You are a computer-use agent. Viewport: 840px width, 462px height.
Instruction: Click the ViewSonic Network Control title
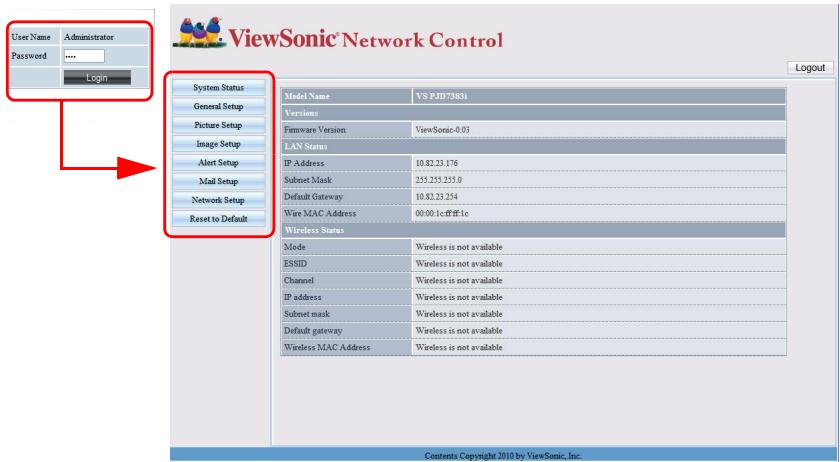tap(366, 39)
